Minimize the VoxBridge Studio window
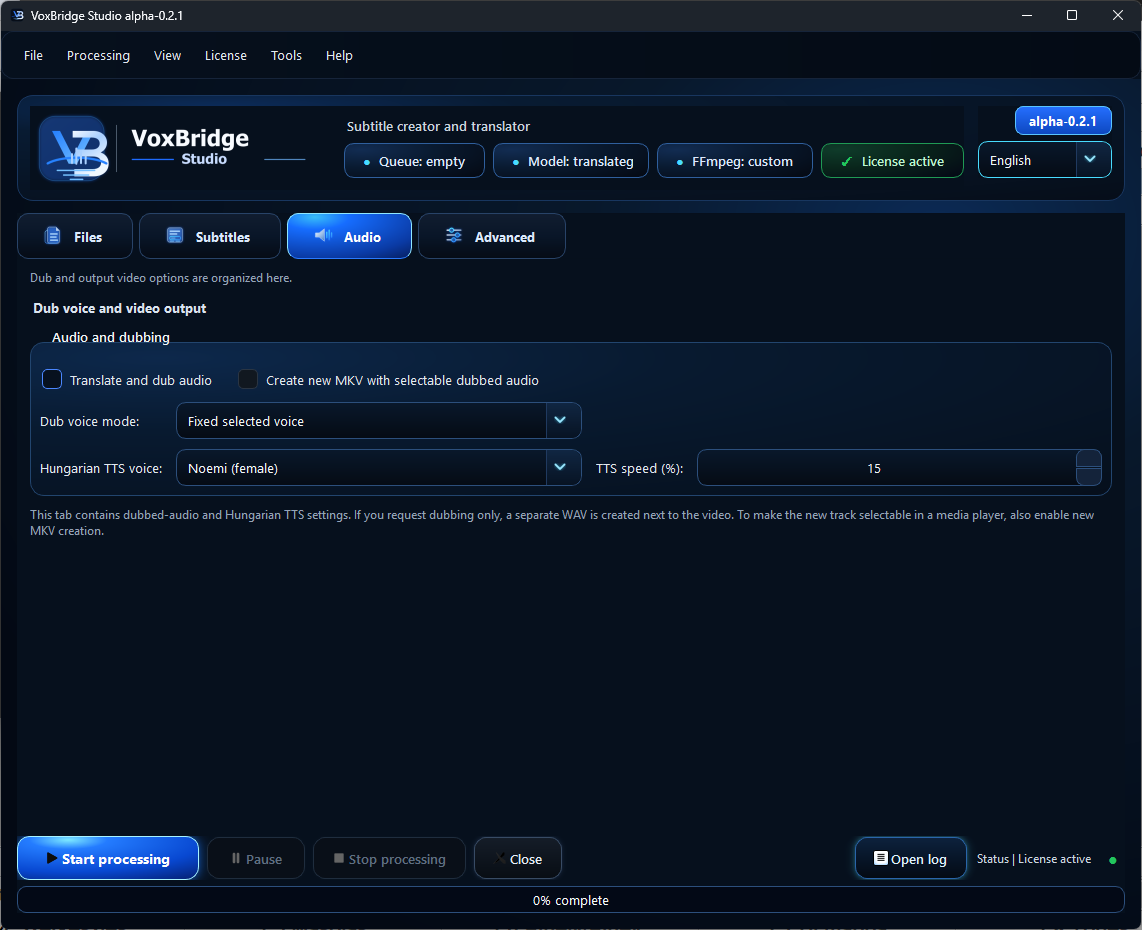 [x=1027, y=15]
